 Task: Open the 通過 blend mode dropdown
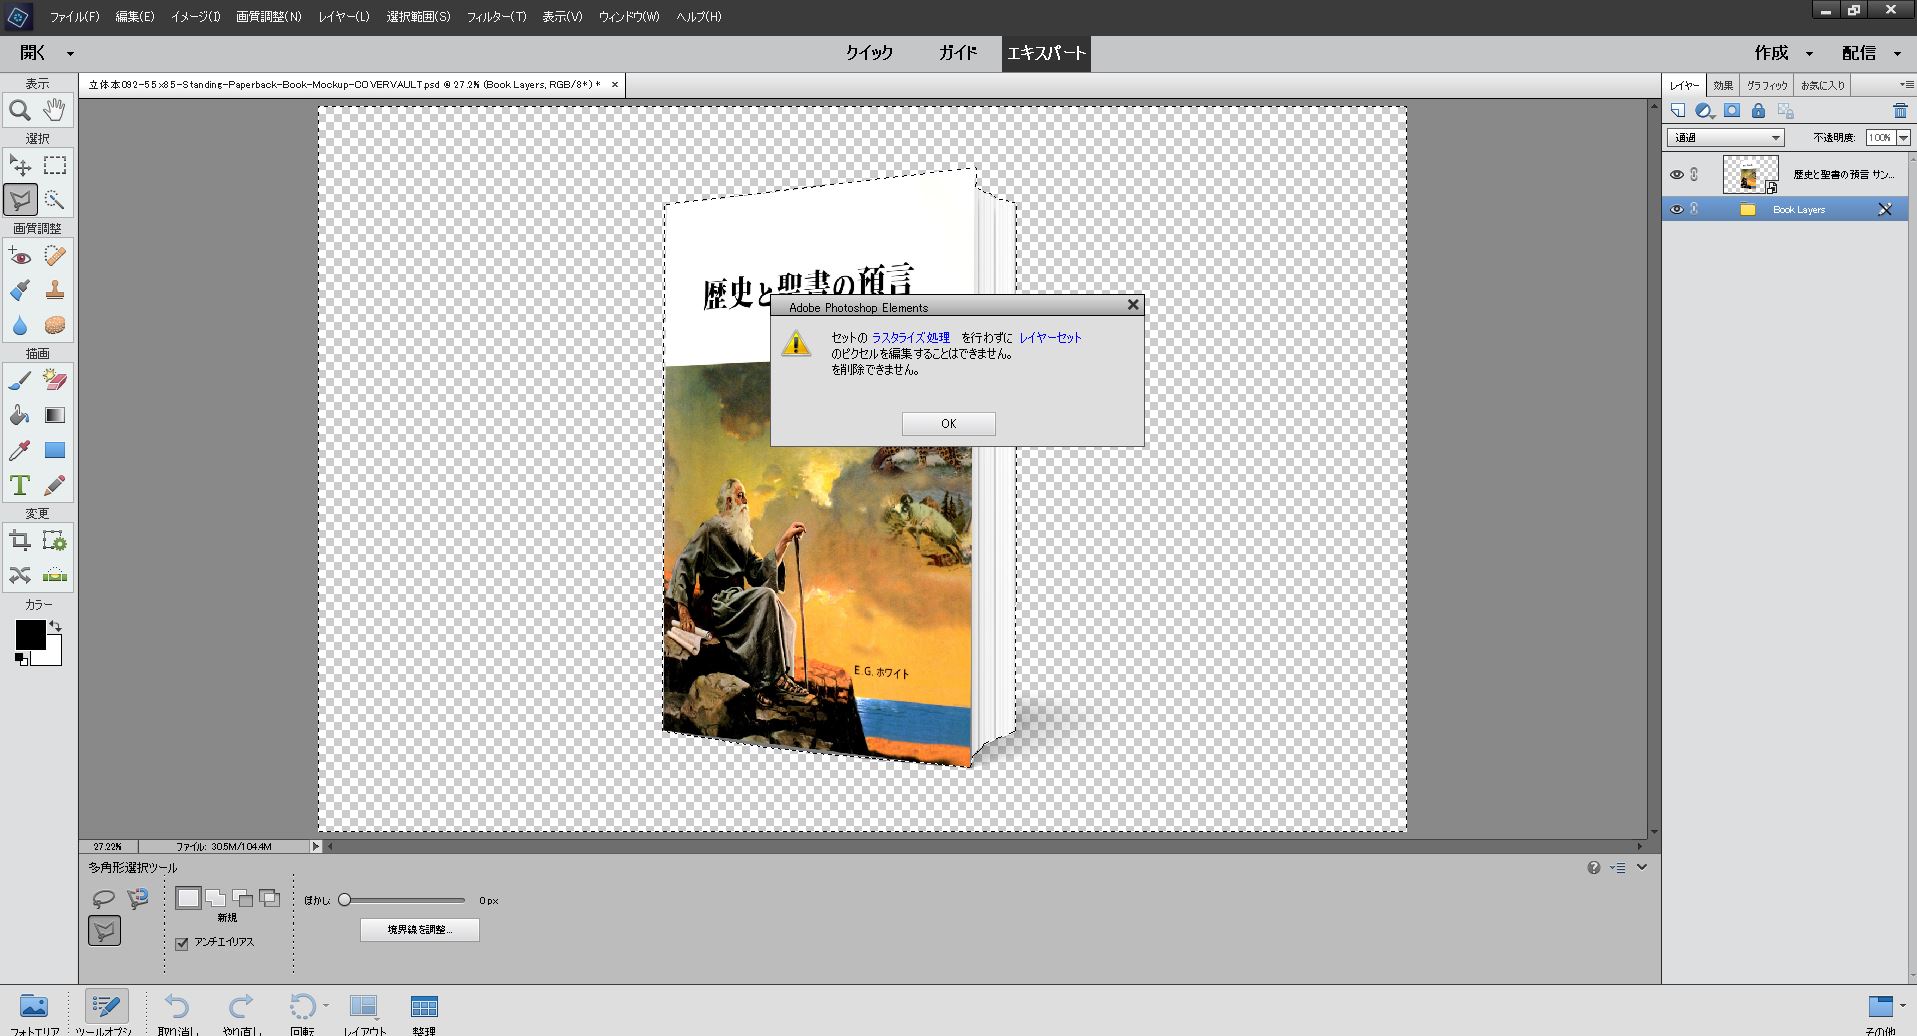click(x=1726, y=137)
